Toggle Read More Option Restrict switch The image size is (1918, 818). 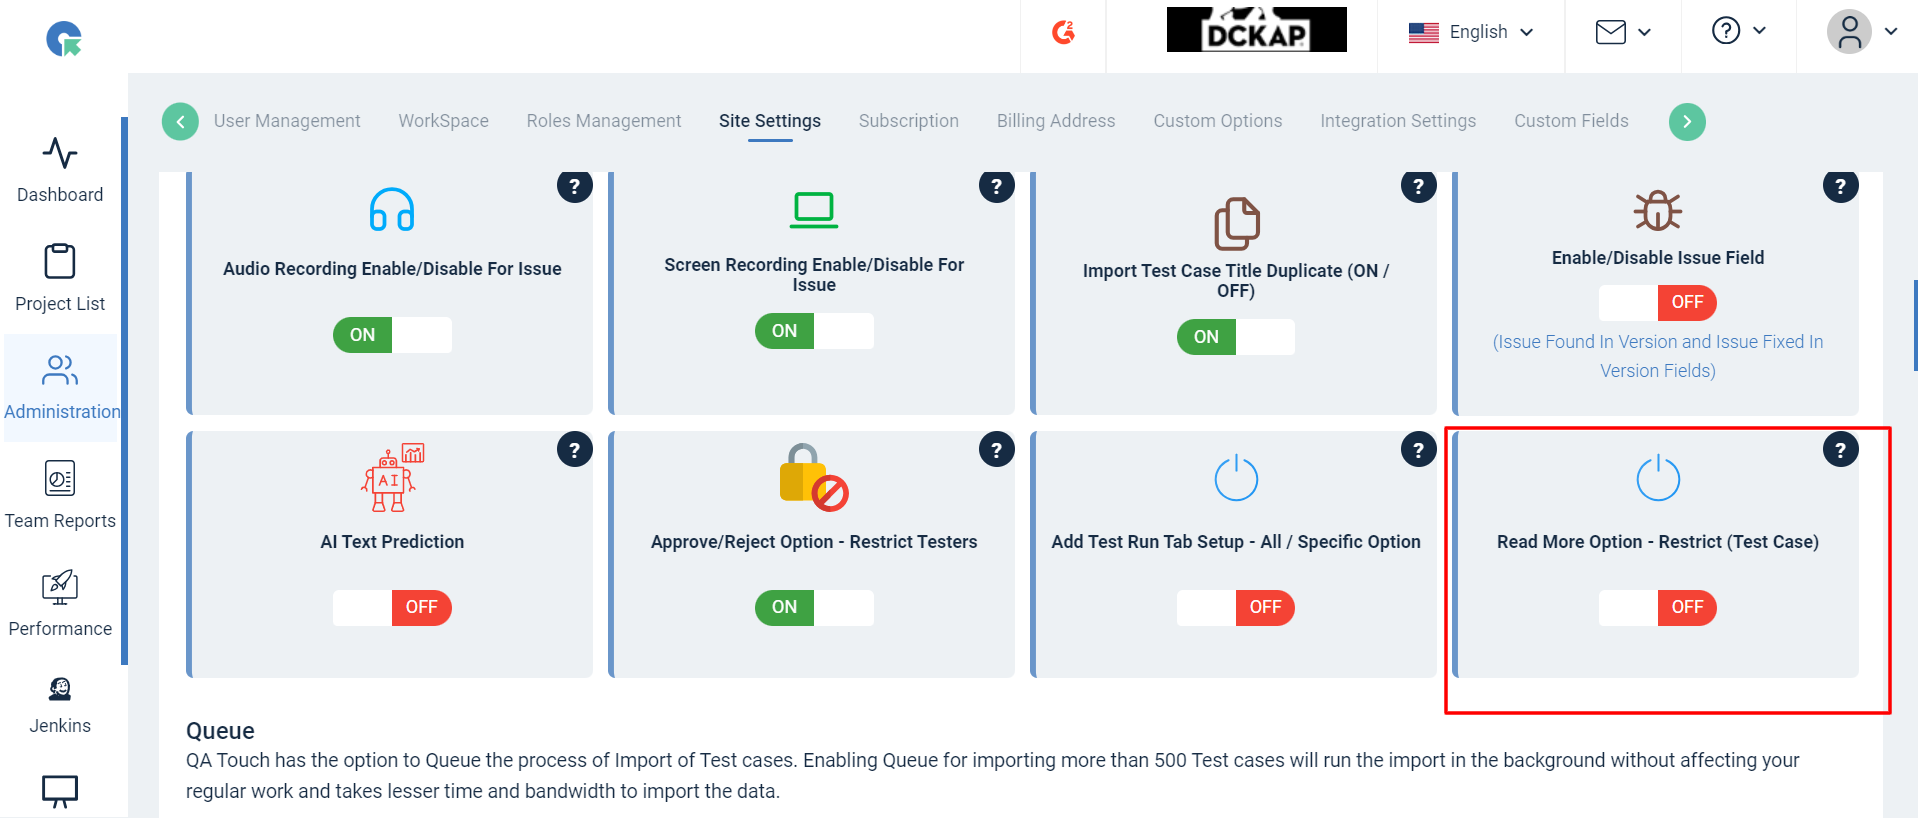(1658, 607)
